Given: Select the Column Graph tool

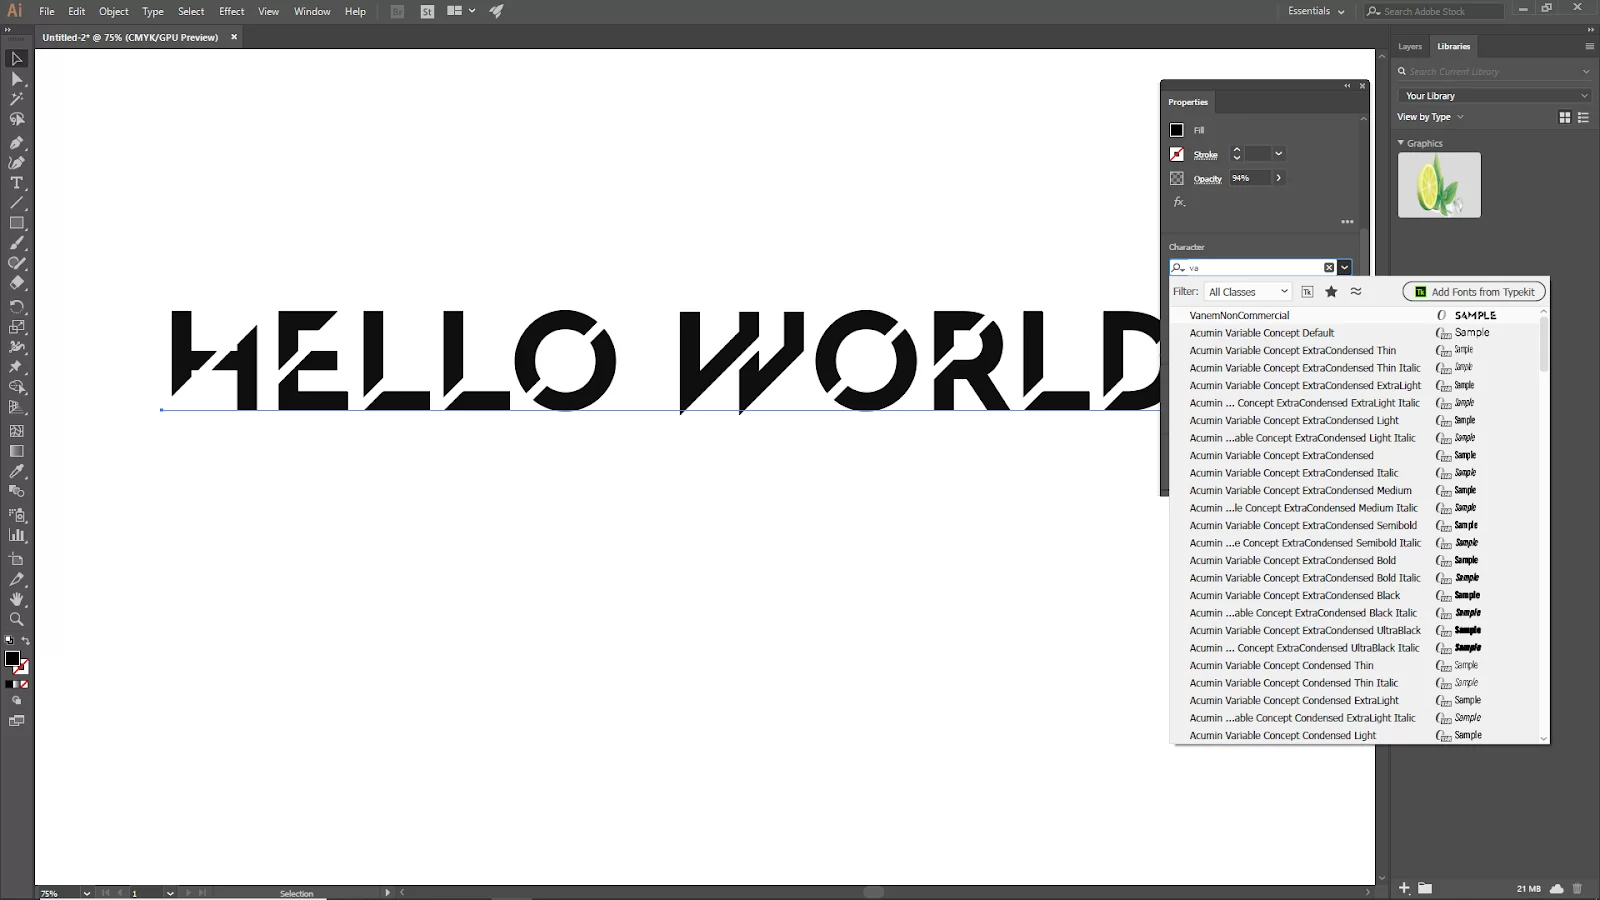Looking at the screenshot, I should 16,535.
